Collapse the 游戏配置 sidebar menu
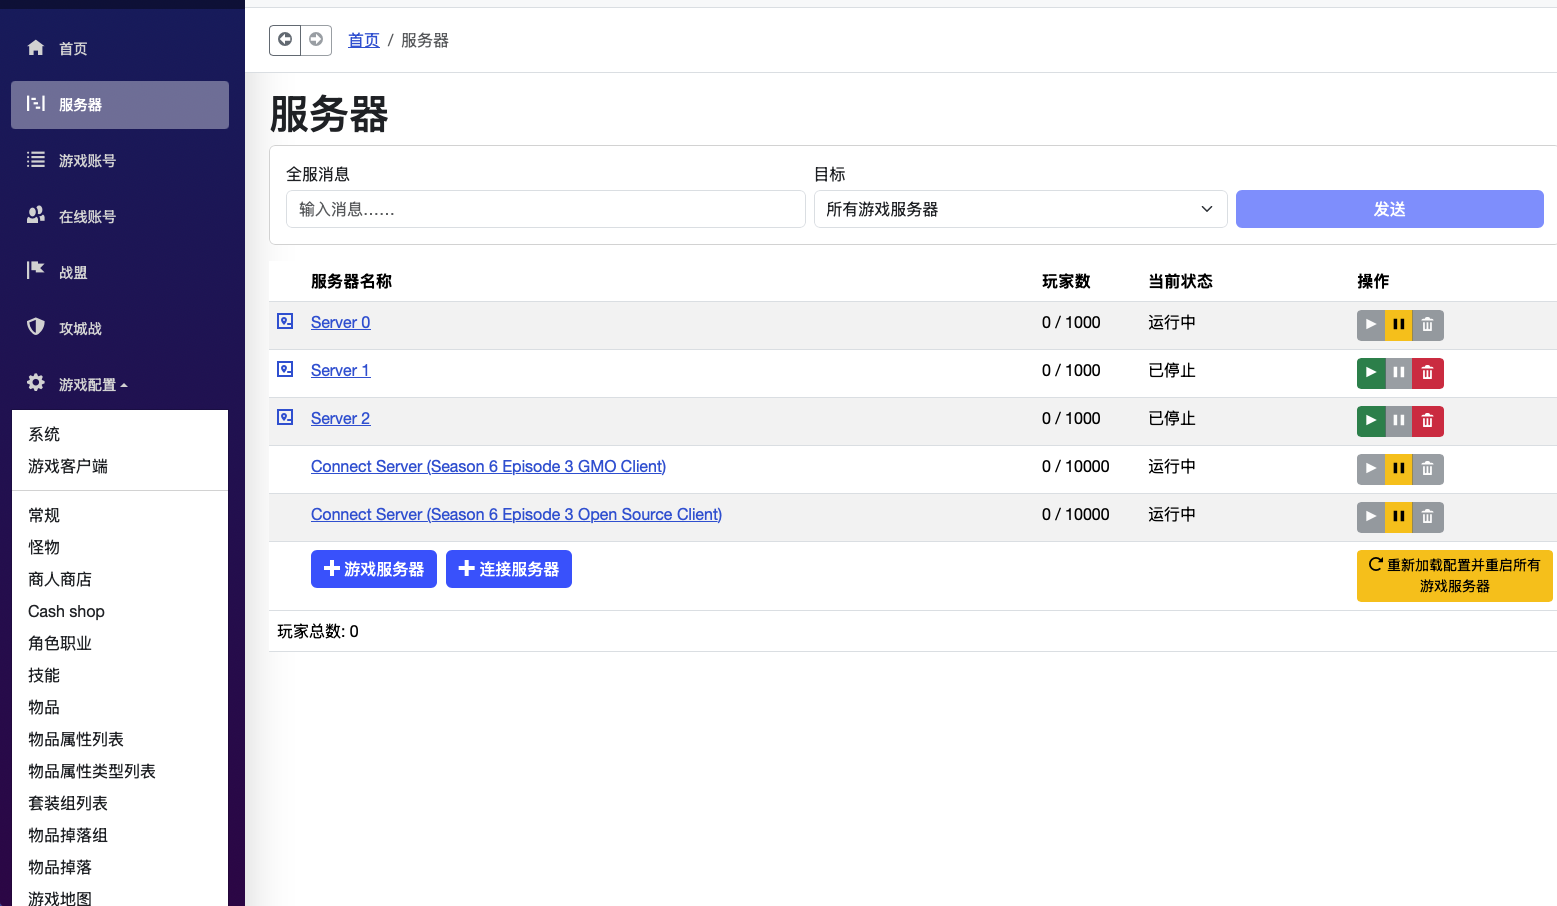 [x=120, y=384]
